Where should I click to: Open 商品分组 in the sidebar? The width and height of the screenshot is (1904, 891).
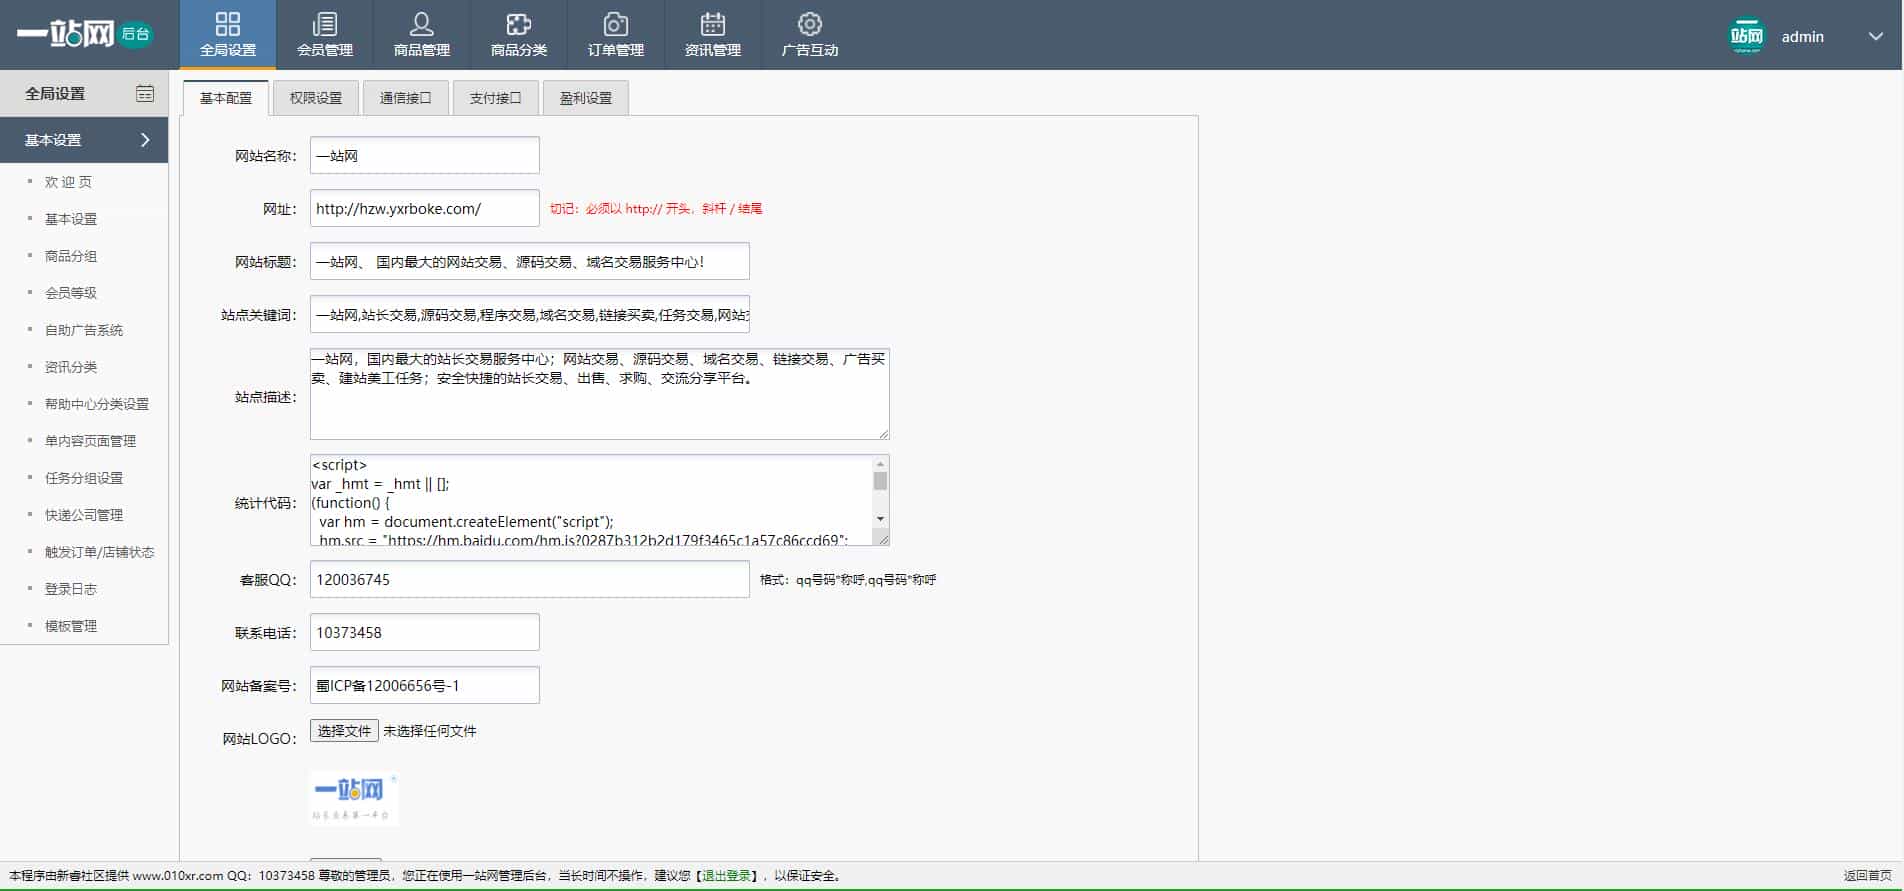[x=71, y=256]
